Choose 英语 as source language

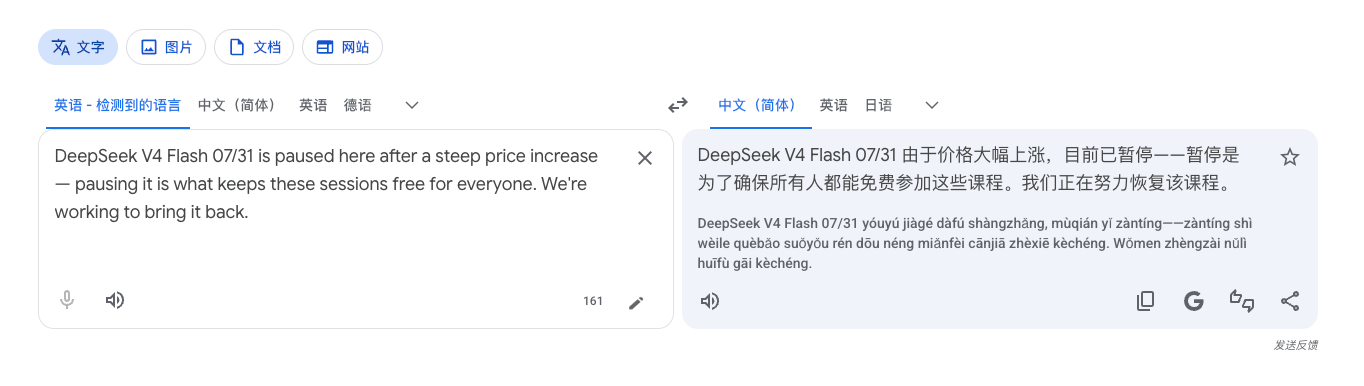pyautogui.click(x=313, y=105)
